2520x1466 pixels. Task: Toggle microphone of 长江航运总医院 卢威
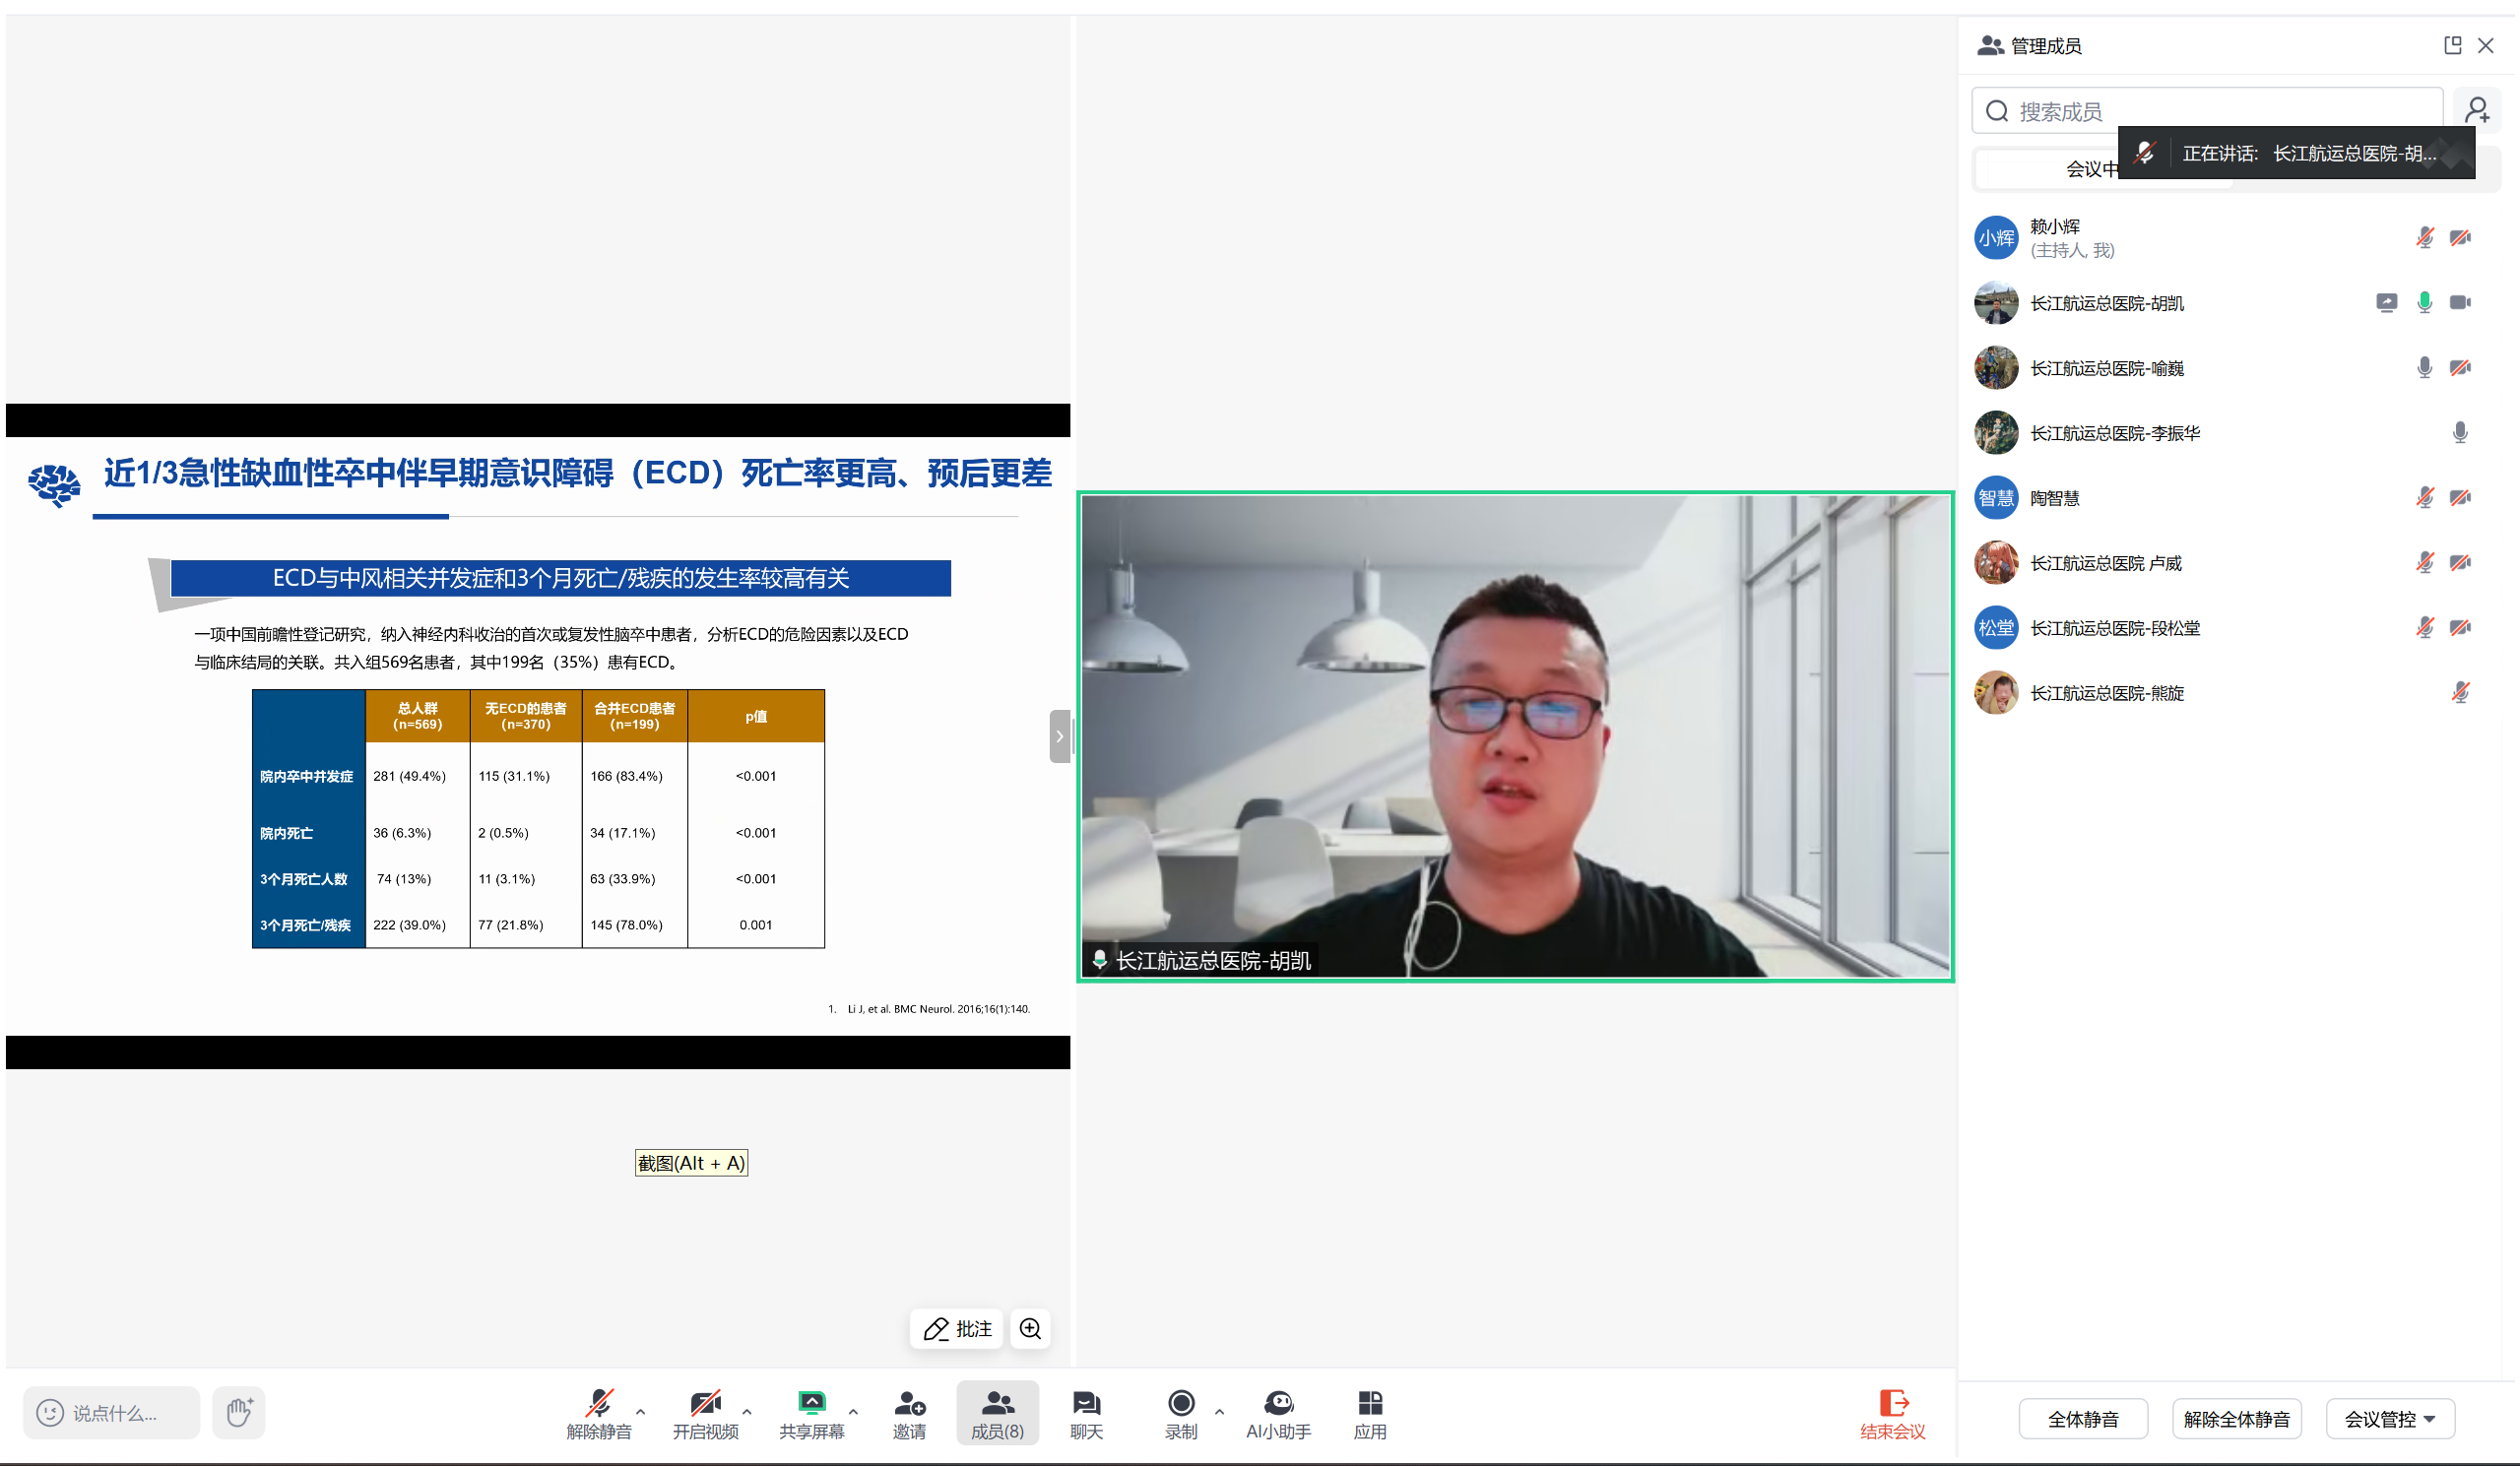[x=2424, y=562]
